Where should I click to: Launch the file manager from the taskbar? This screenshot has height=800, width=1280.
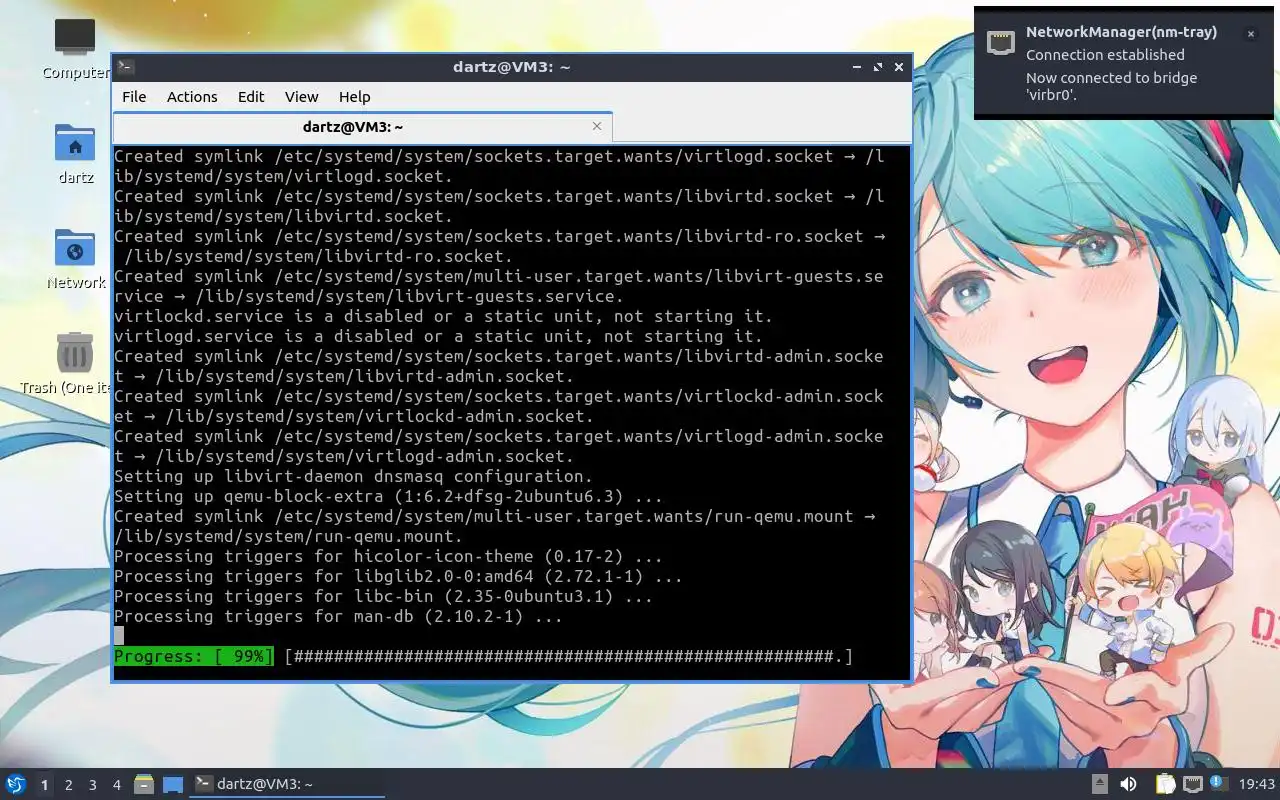tap(144, 784)
